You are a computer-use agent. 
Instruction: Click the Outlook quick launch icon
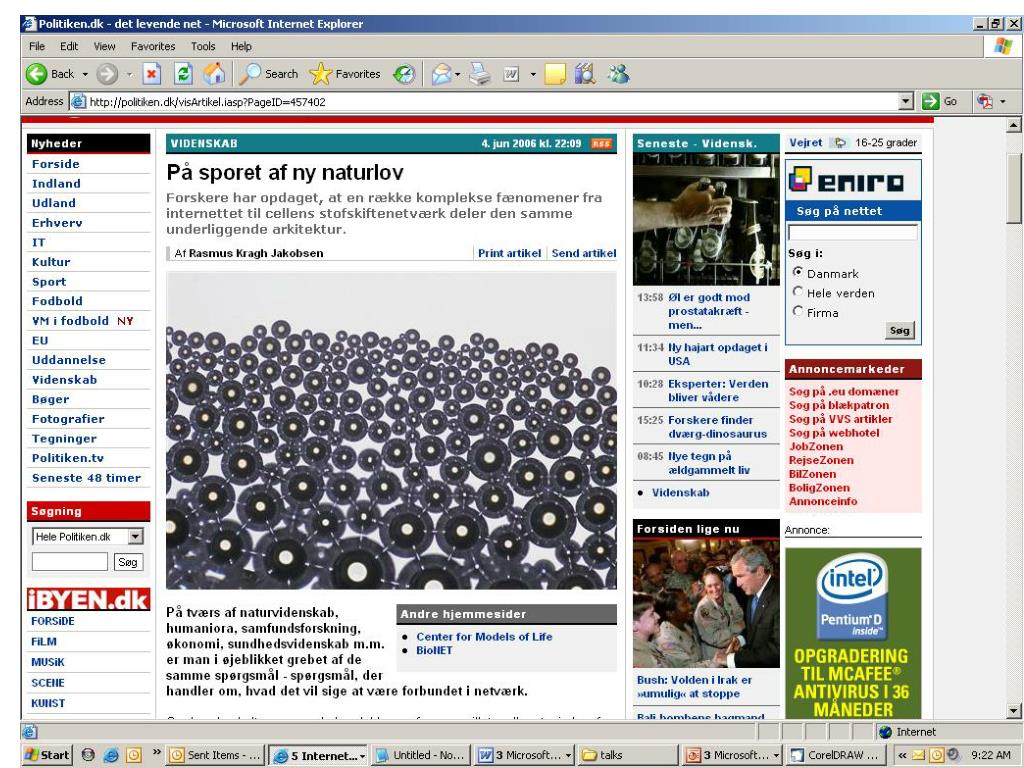134,755
